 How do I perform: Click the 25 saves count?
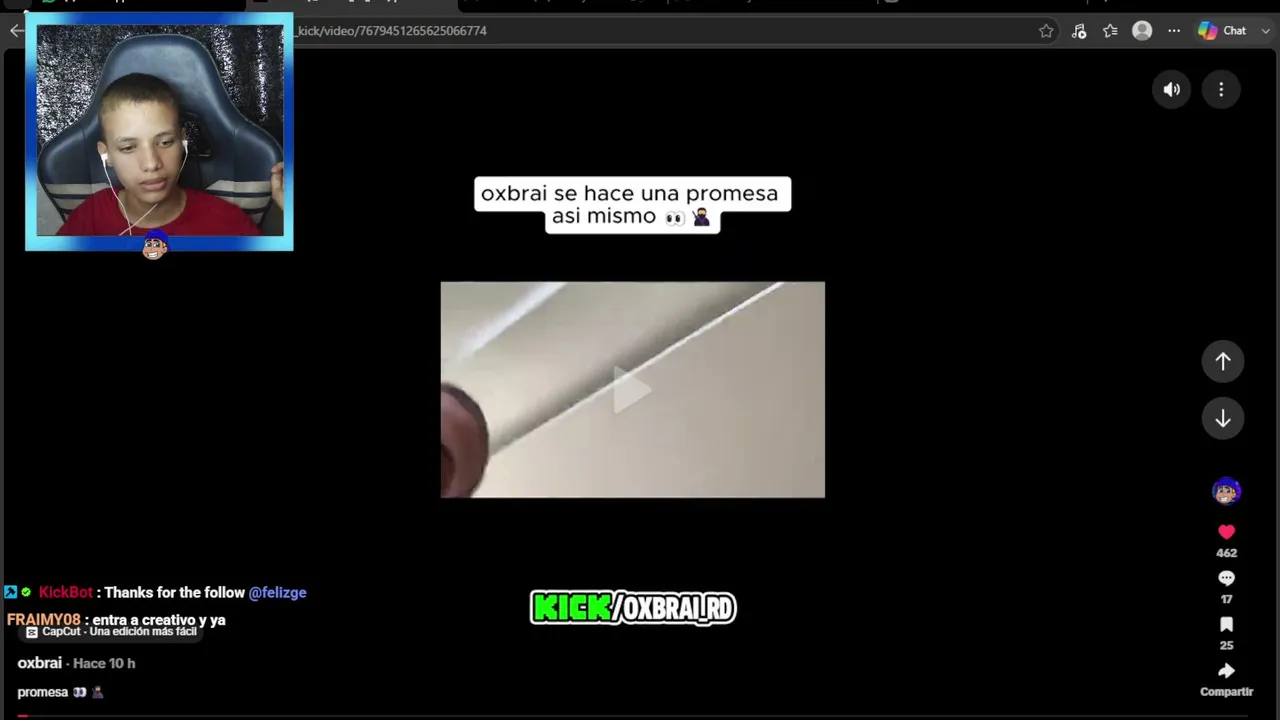tap(1227, 645)
